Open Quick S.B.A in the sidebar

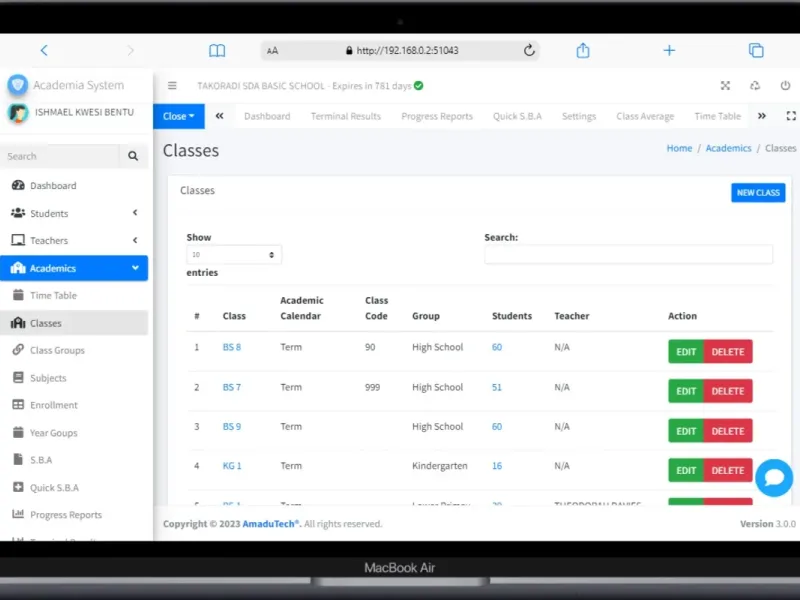pos(74,488)
